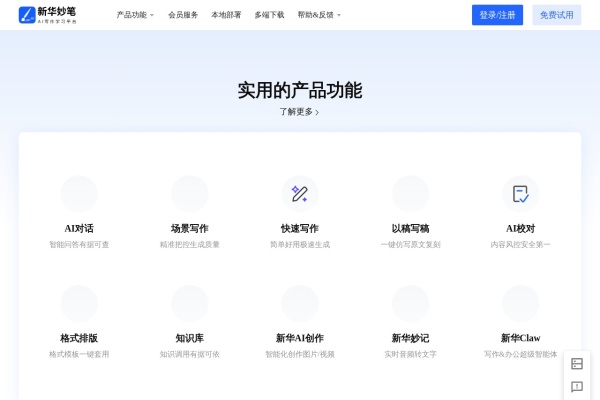Click the 新华AI创作 circular icon placeholder
This screenshot has width=600, height=400.
(x=300, y=304)
